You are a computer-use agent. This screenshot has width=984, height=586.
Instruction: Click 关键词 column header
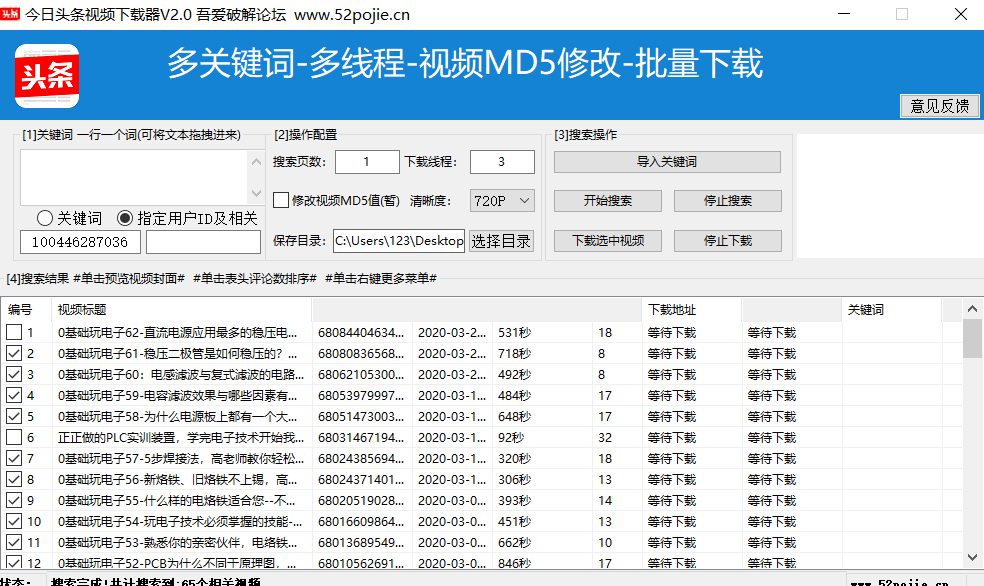(x=891, y=309)
